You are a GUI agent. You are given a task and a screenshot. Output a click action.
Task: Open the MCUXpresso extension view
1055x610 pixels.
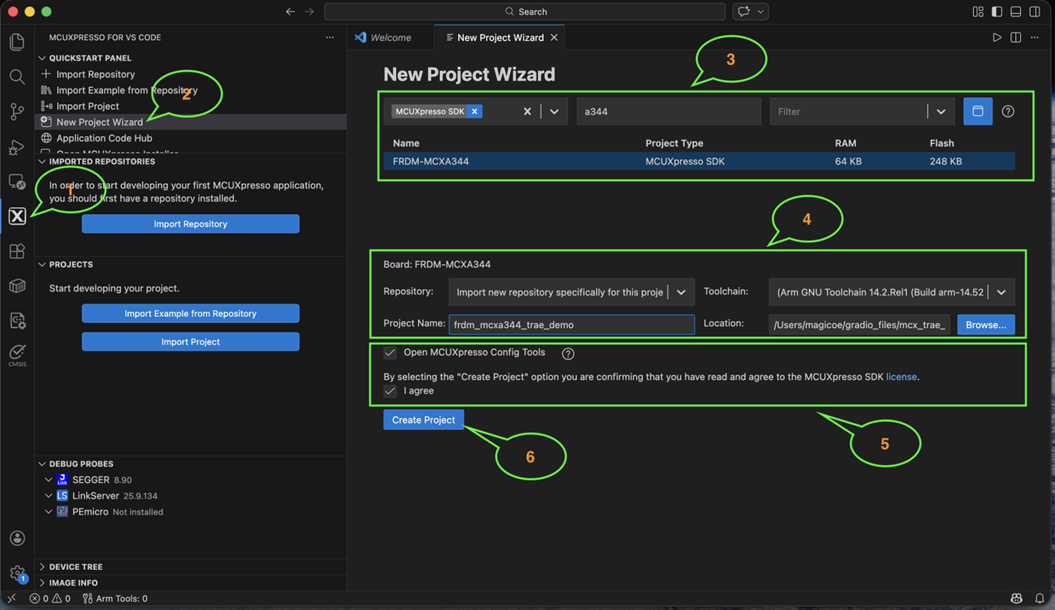(17, 216)
